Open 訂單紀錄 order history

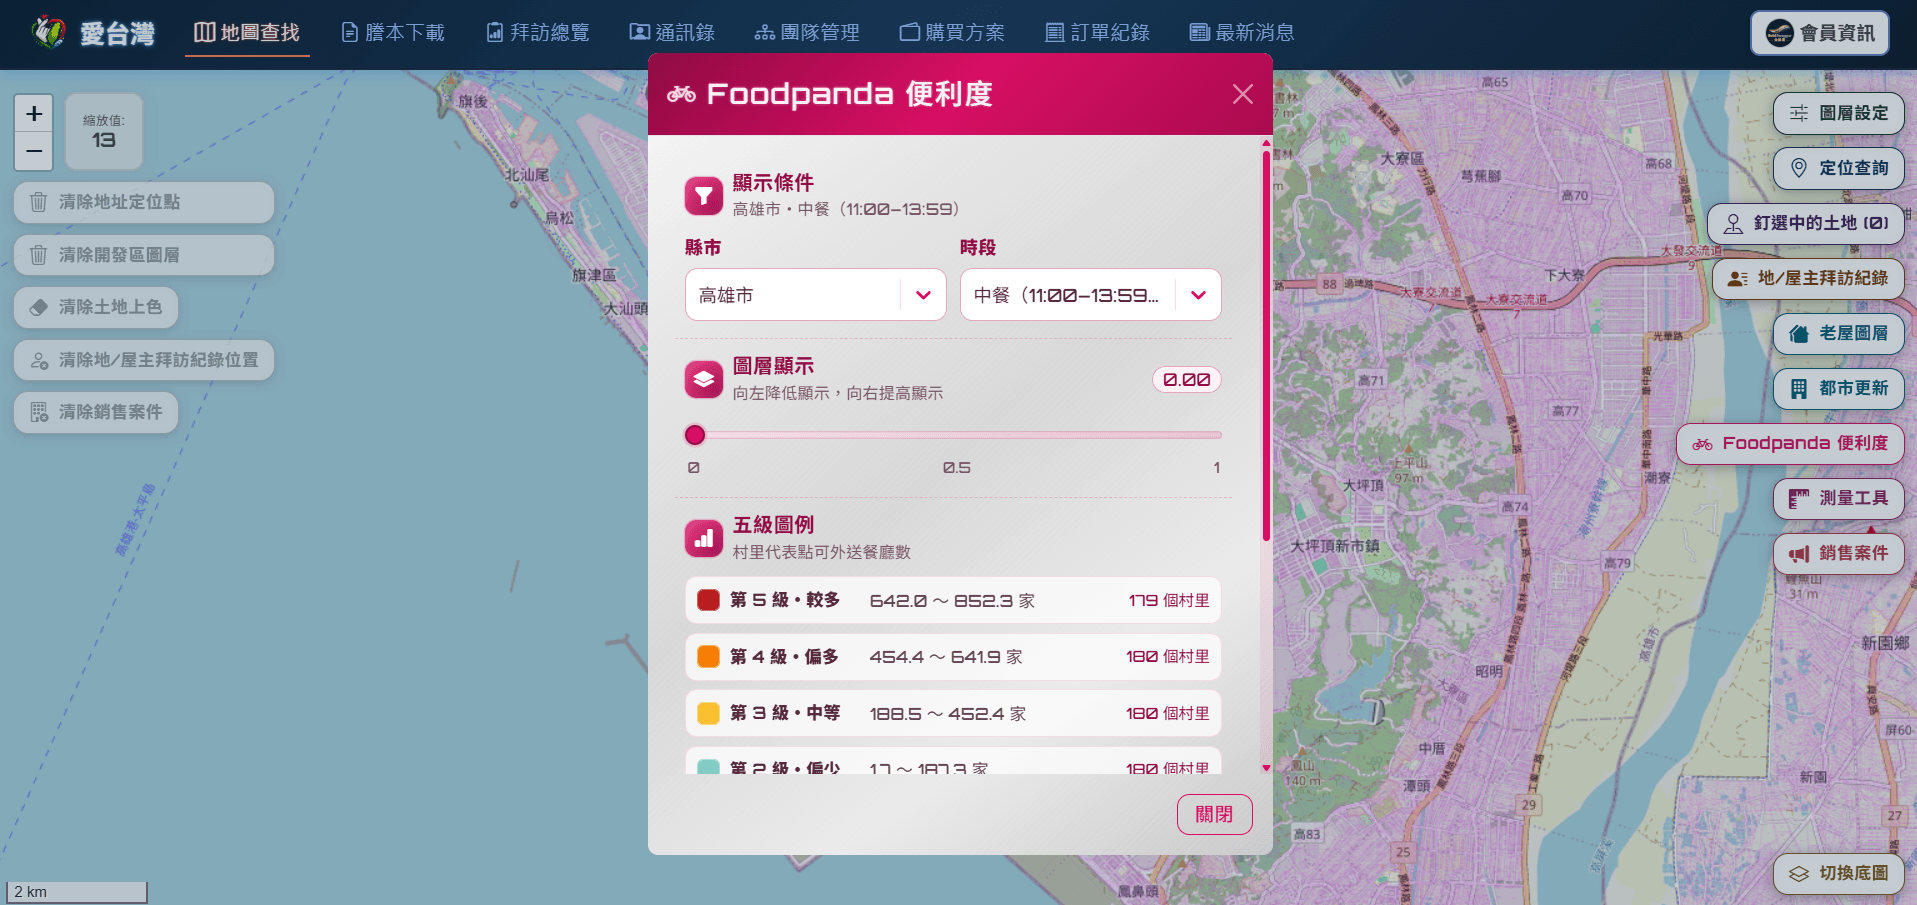click(1097, 33)
